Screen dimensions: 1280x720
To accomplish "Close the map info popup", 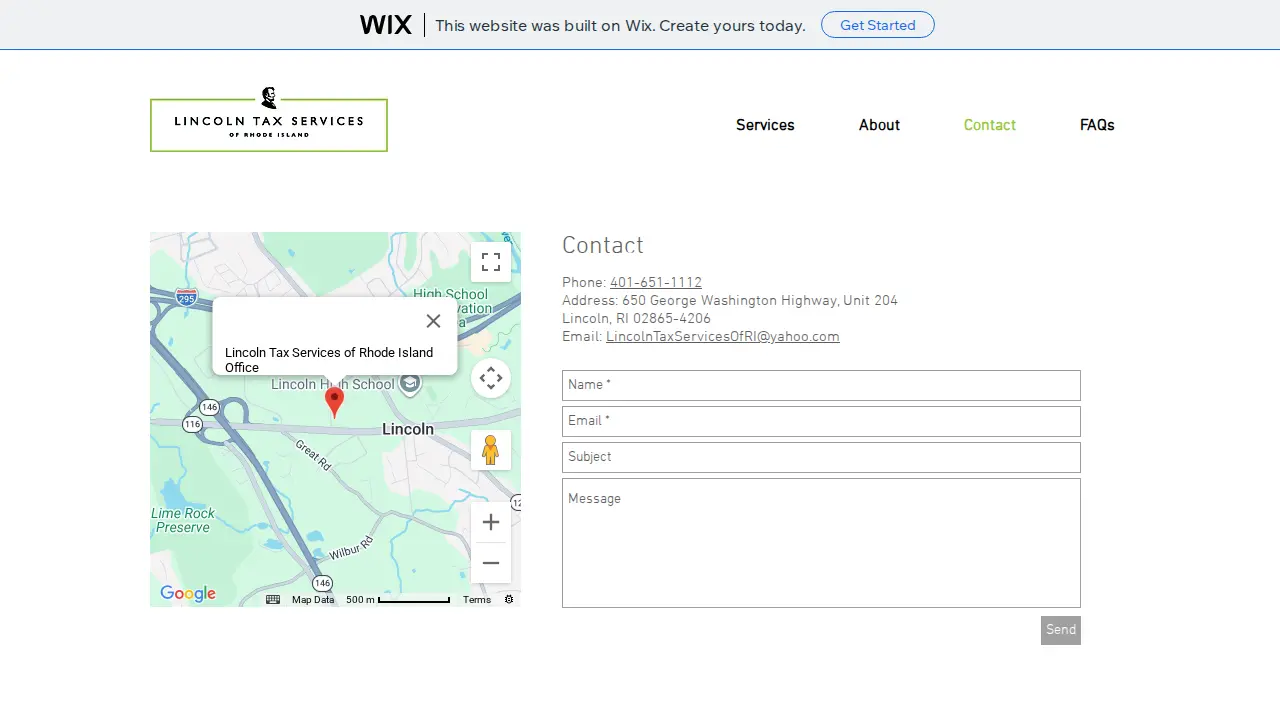I will tap(433, 321).
